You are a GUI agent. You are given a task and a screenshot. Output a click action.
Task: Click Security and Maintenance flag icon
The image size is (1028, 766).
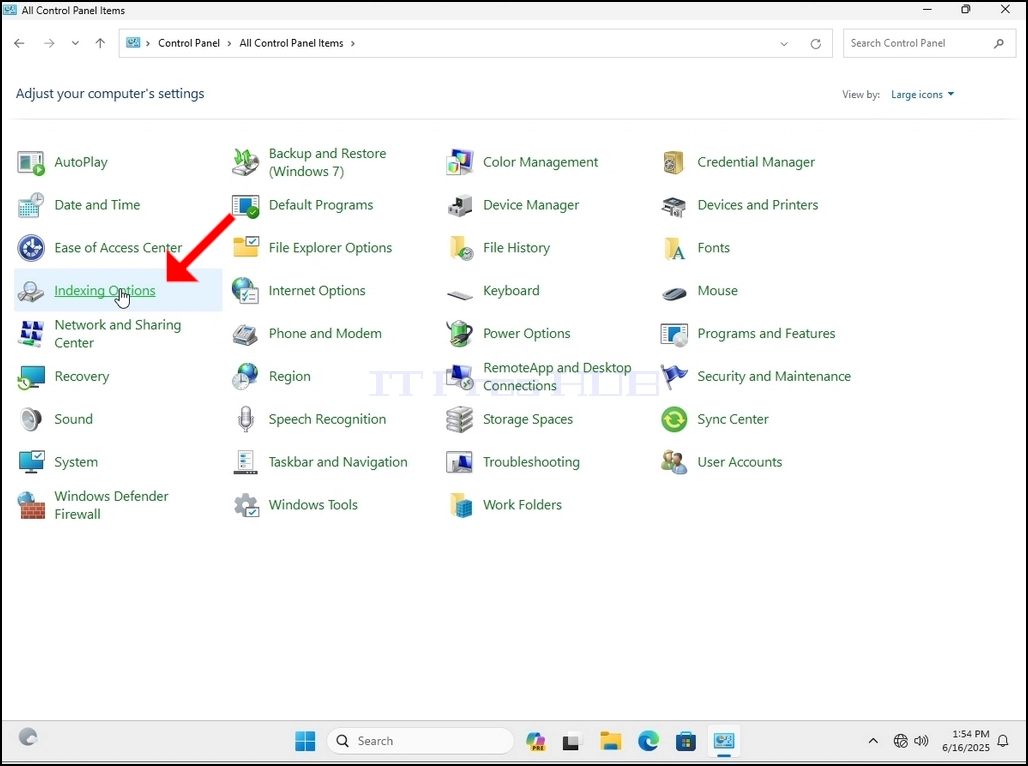click(x=674, y=376)
